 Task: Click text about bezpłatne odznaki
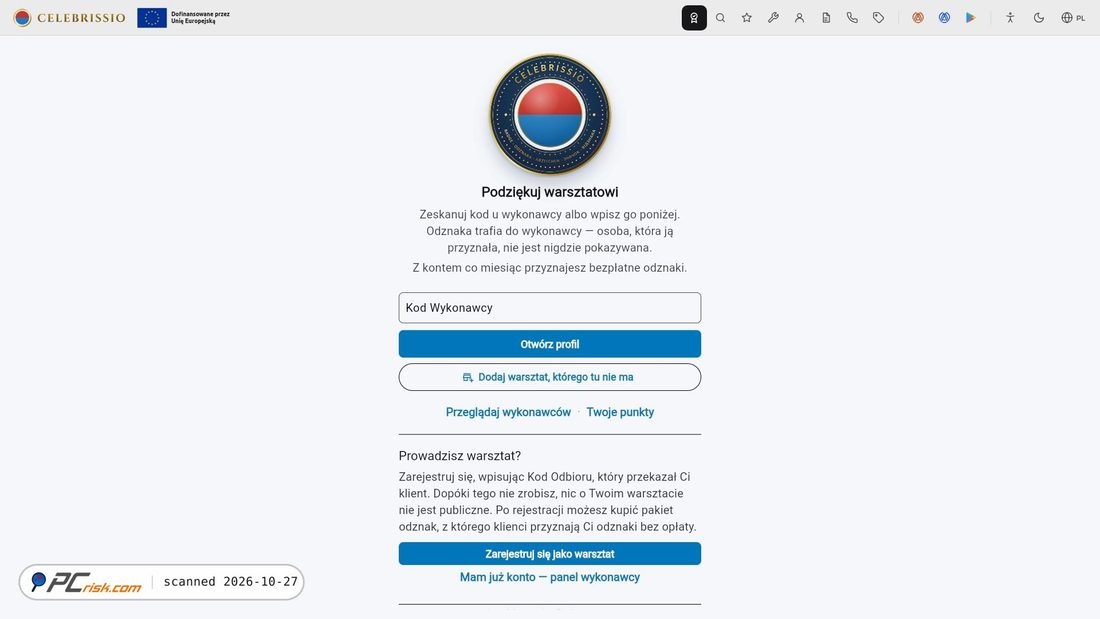click(550, 267)
